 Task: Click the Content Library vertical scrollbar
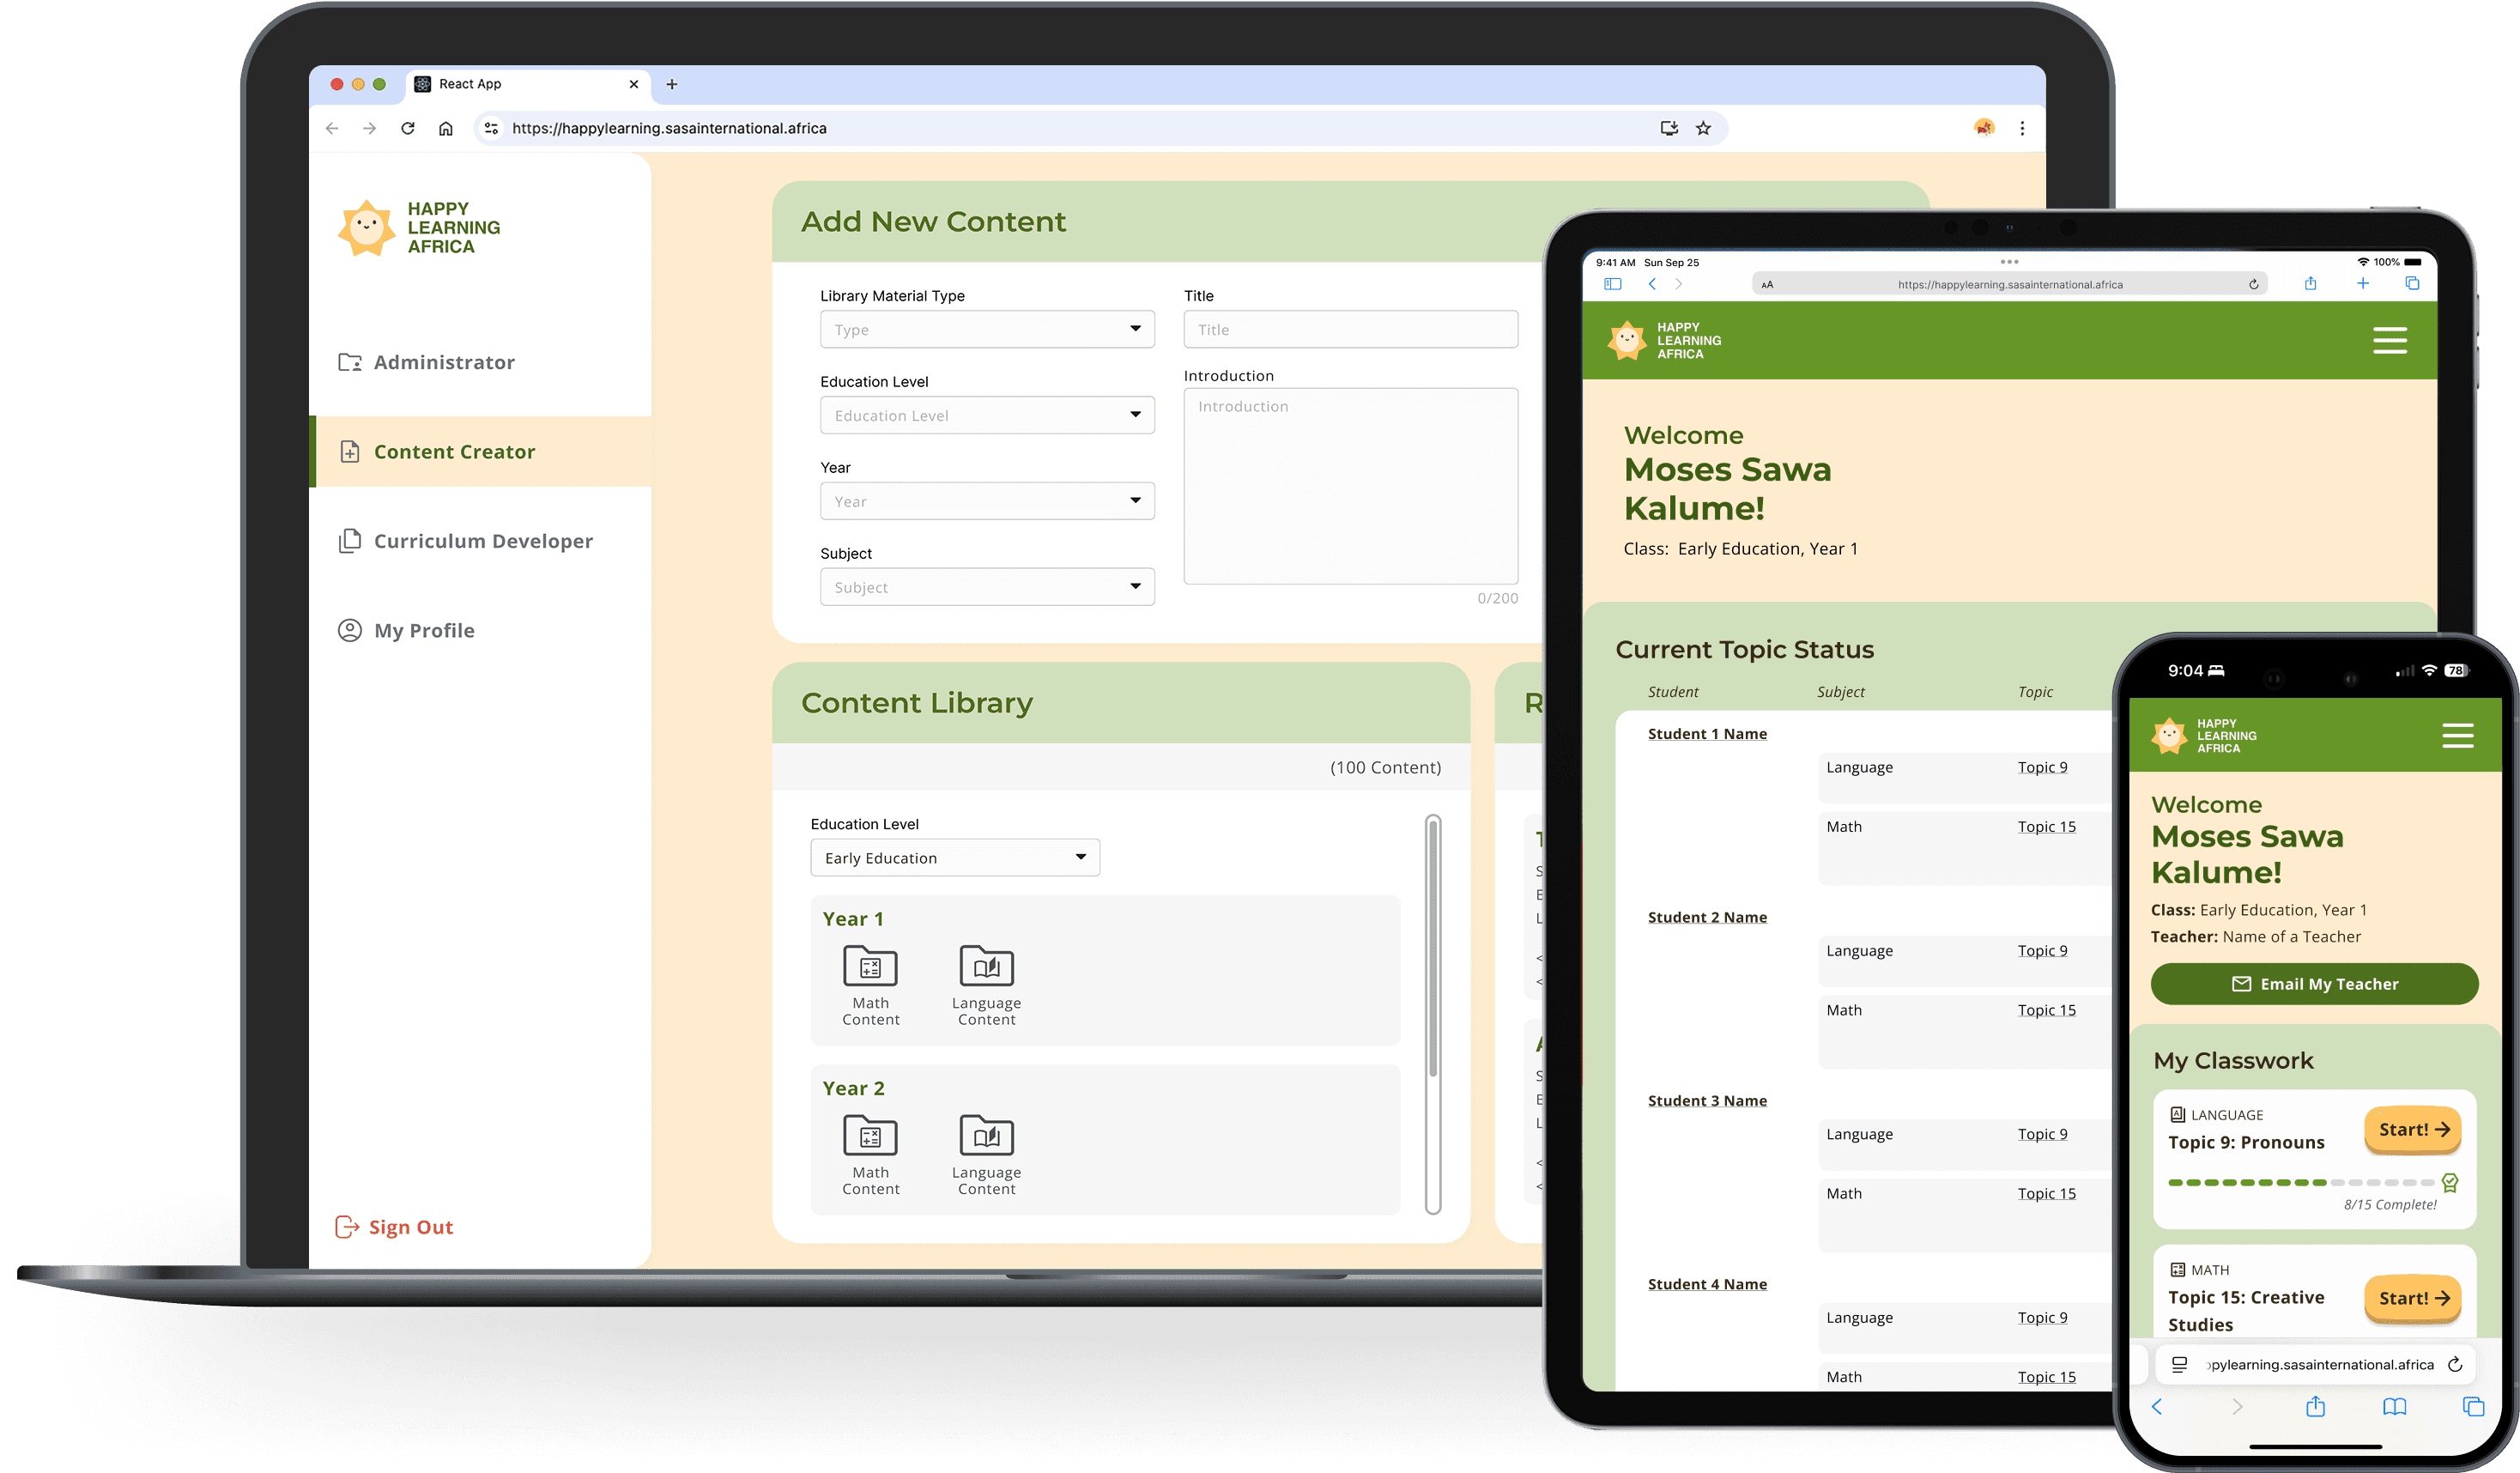point(1433,950)
